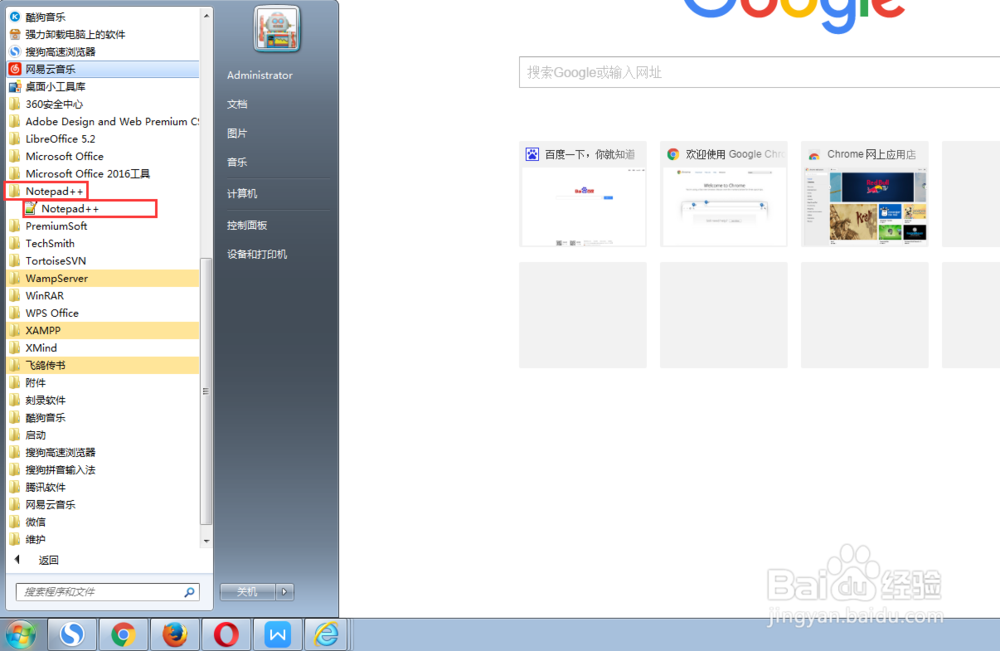Expand the TortoiseSVN folder
This screenshot has width=1000, height=651.
coord(102,261)
